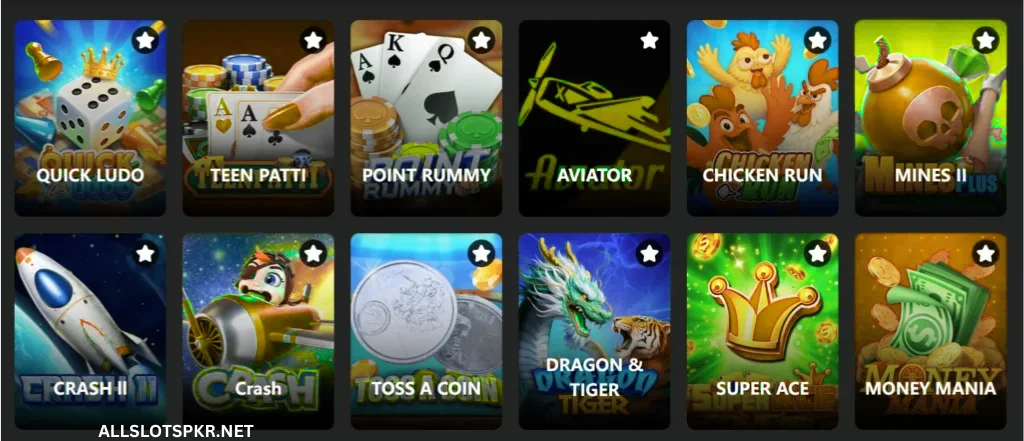This screenshot has height=441, width=1024.
Task: Visit the ALLSLOTSPKR.NET watermark link
Action: 176,432
